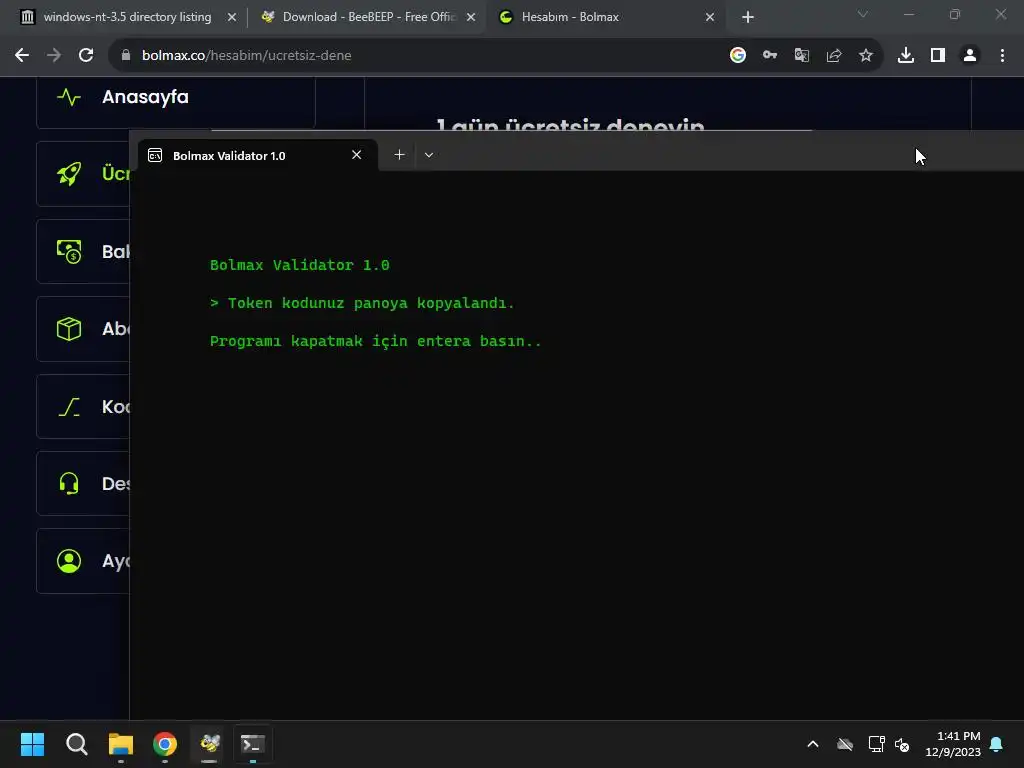The image size is (1024, 768).
Task: Click the Google icon in address bar
Action: 738,56
